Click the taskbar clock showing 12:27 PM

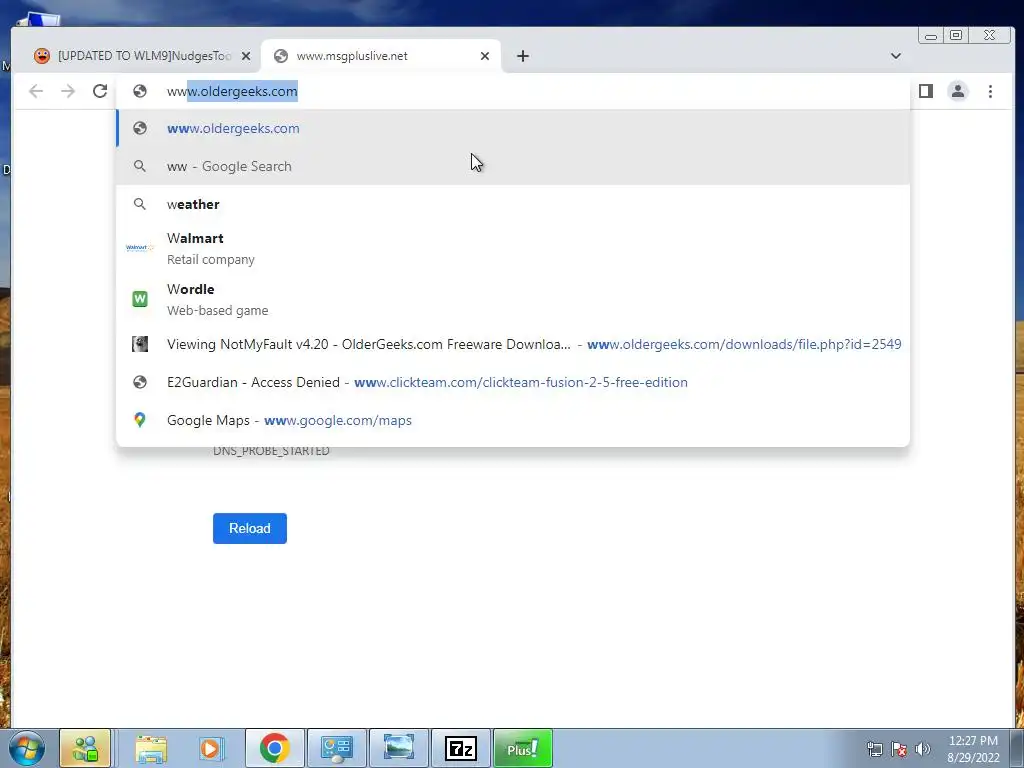point(973,749)
